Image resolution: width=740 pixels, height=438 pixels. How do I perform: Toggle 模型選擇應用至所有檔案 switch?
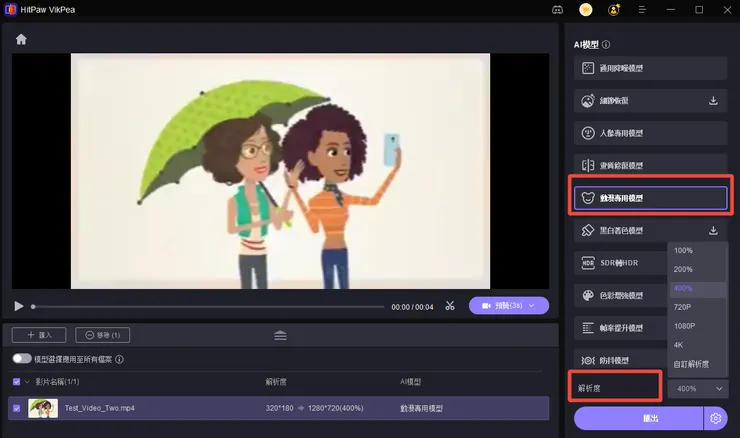21,359
